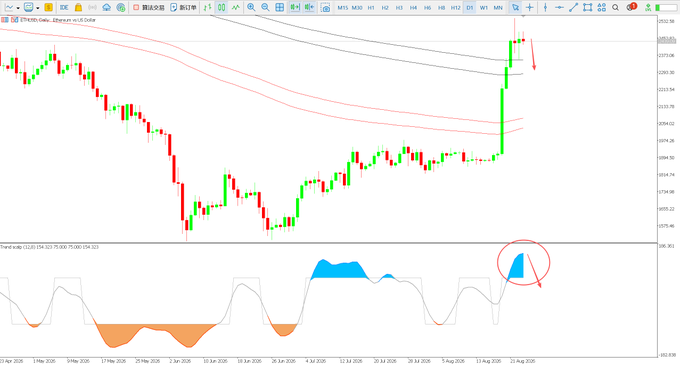Open the graphical objects shapes icon
680x365 pixels.
point(602,7)
